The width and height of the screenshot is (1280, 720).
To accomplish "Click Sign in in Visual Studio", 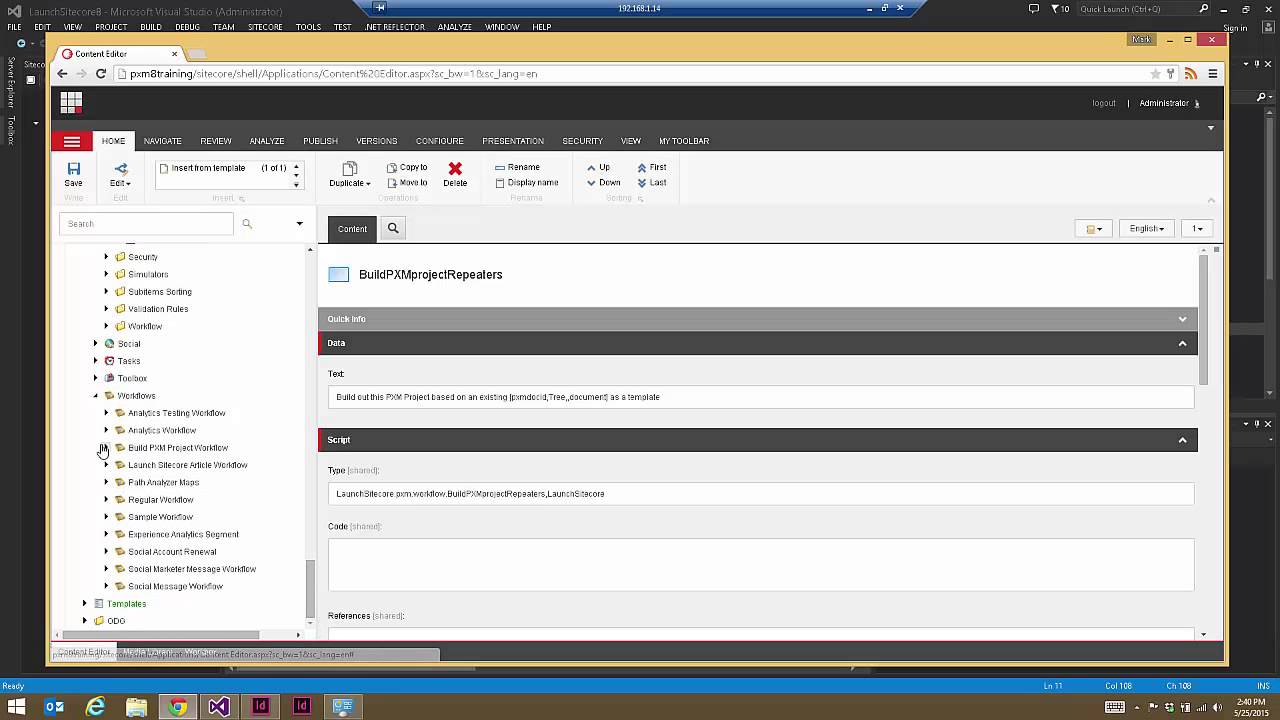I will tap(1235, 28).
